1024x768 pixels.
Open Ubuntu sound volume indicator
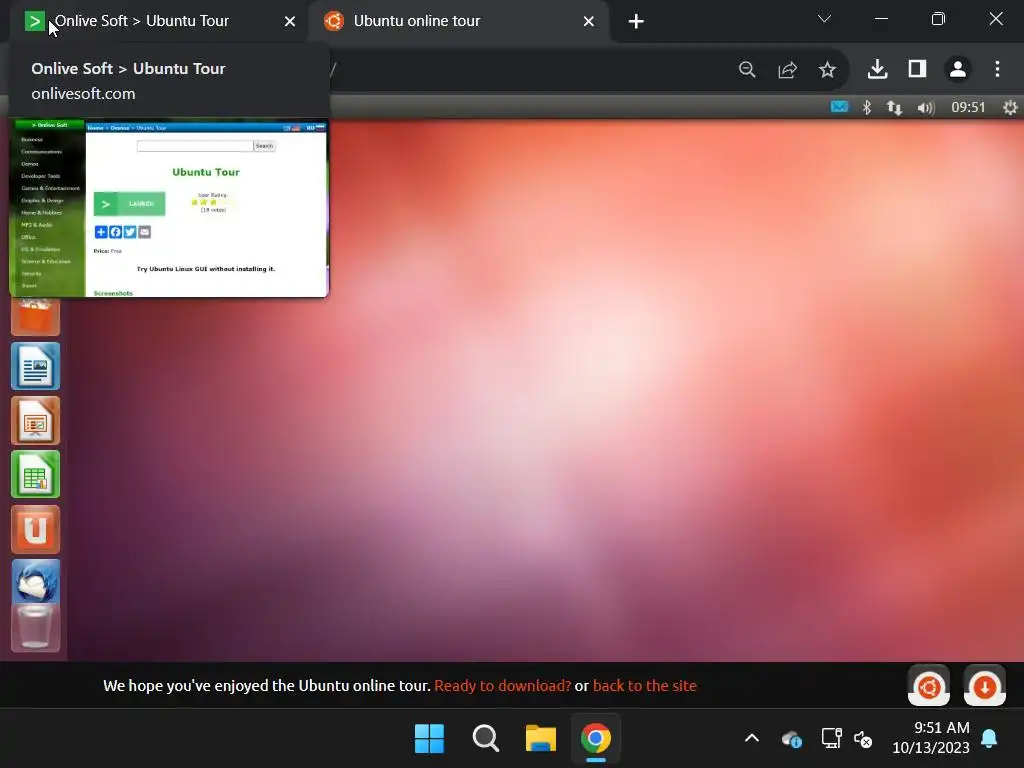(926, 107)
